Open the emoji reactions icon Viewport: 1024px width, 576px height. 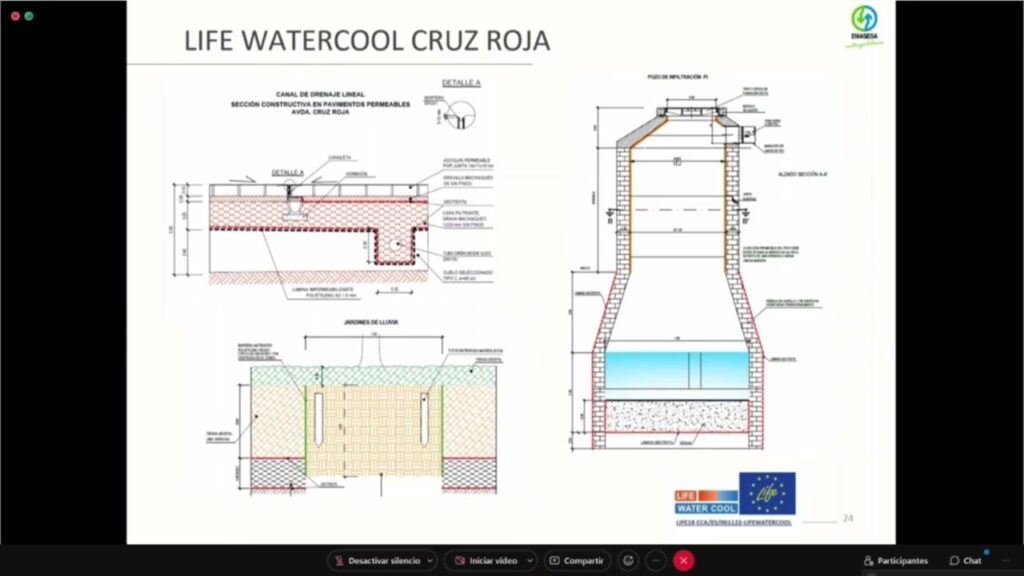628,561
